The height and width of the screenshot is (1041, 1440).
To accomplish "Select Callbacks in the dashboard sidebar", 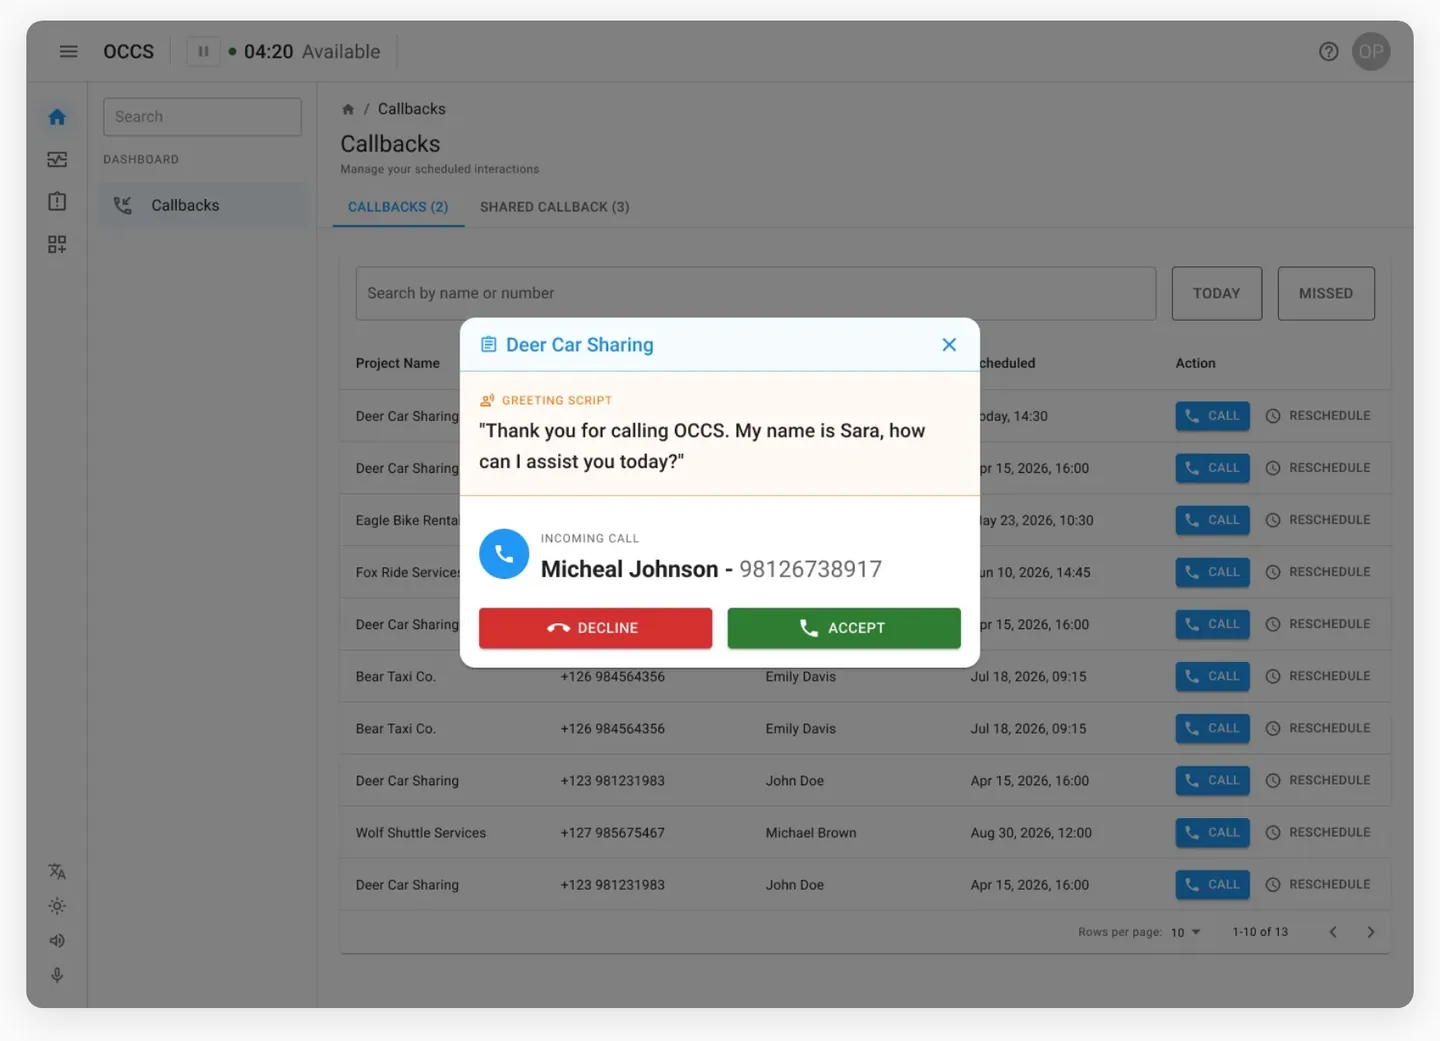I will pos(202,205).
